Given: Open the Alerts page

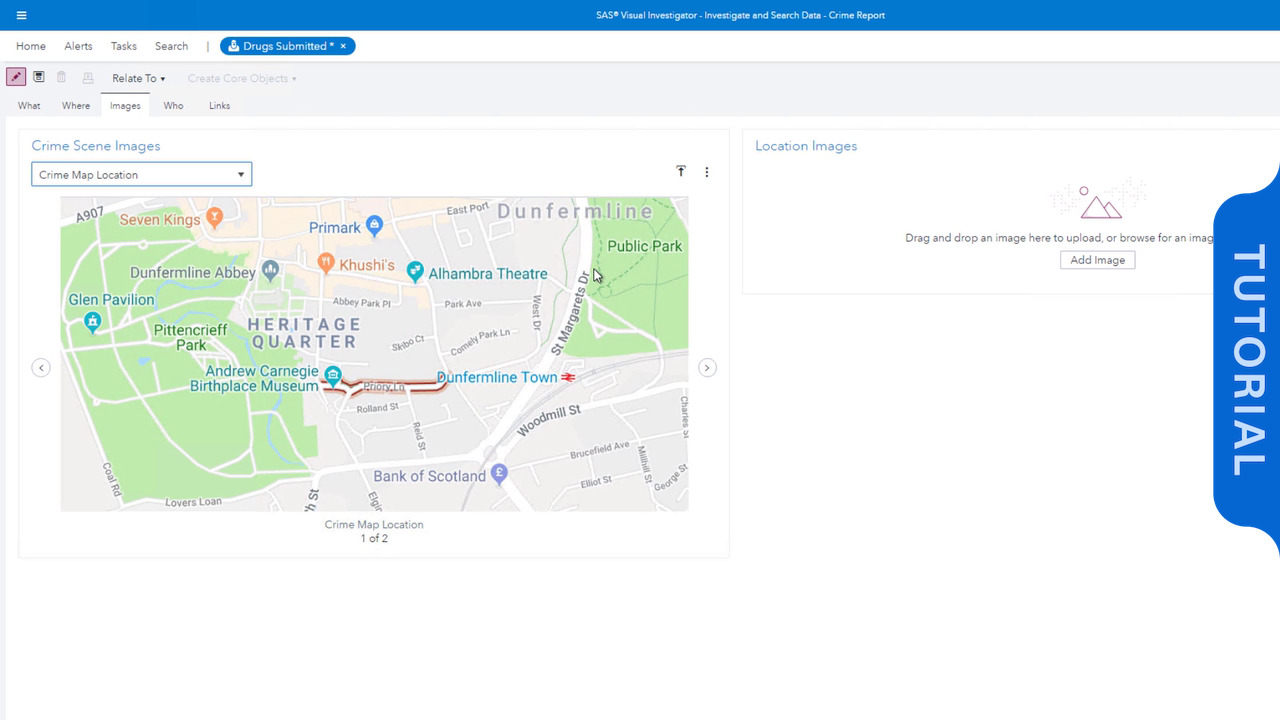Looking at the screenshot, I should [x=78, y=46].
